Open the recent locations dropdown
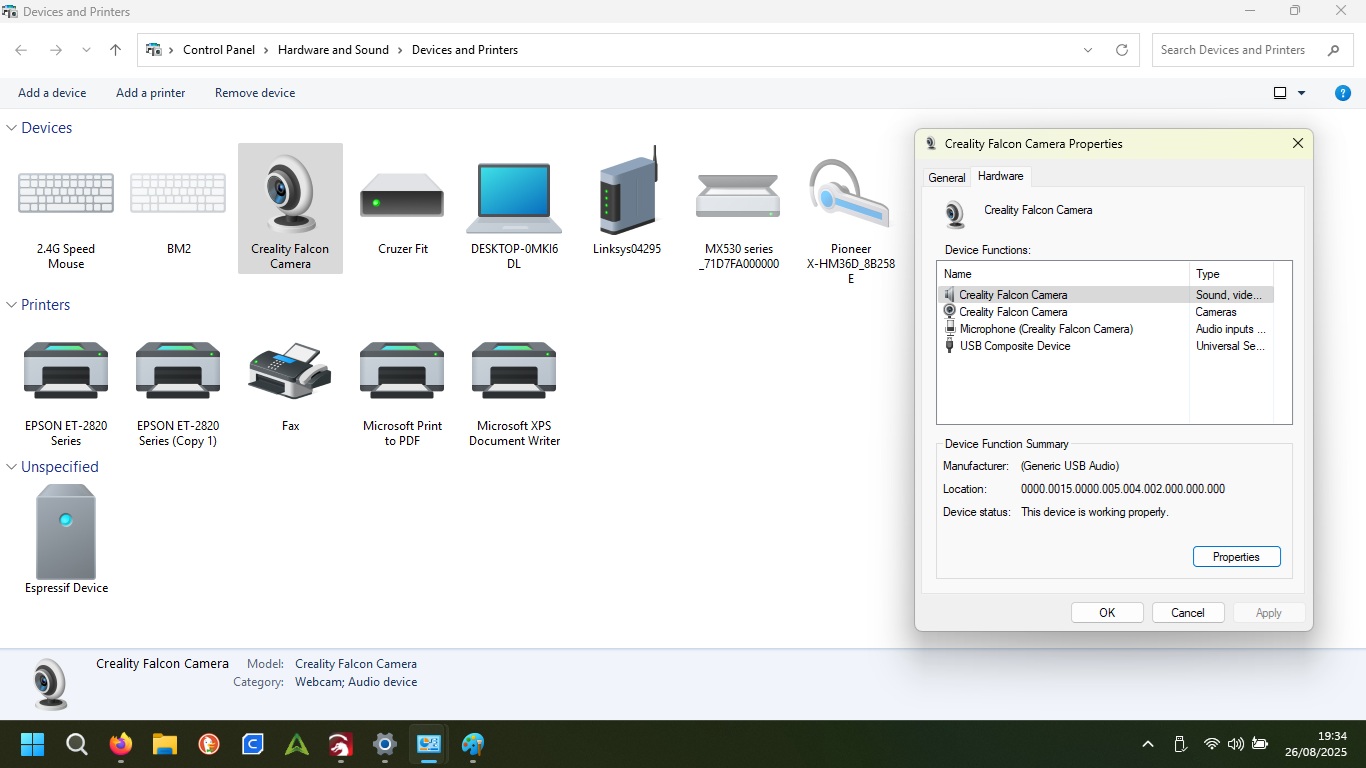1366x768 pixels. [86, 50]
